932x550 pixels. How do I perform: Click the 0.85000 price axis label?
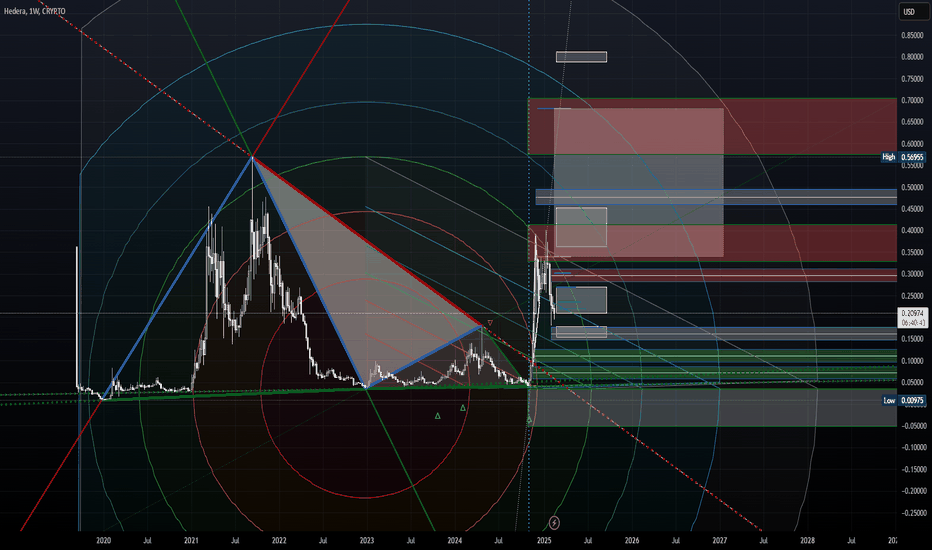click(912, 36)
